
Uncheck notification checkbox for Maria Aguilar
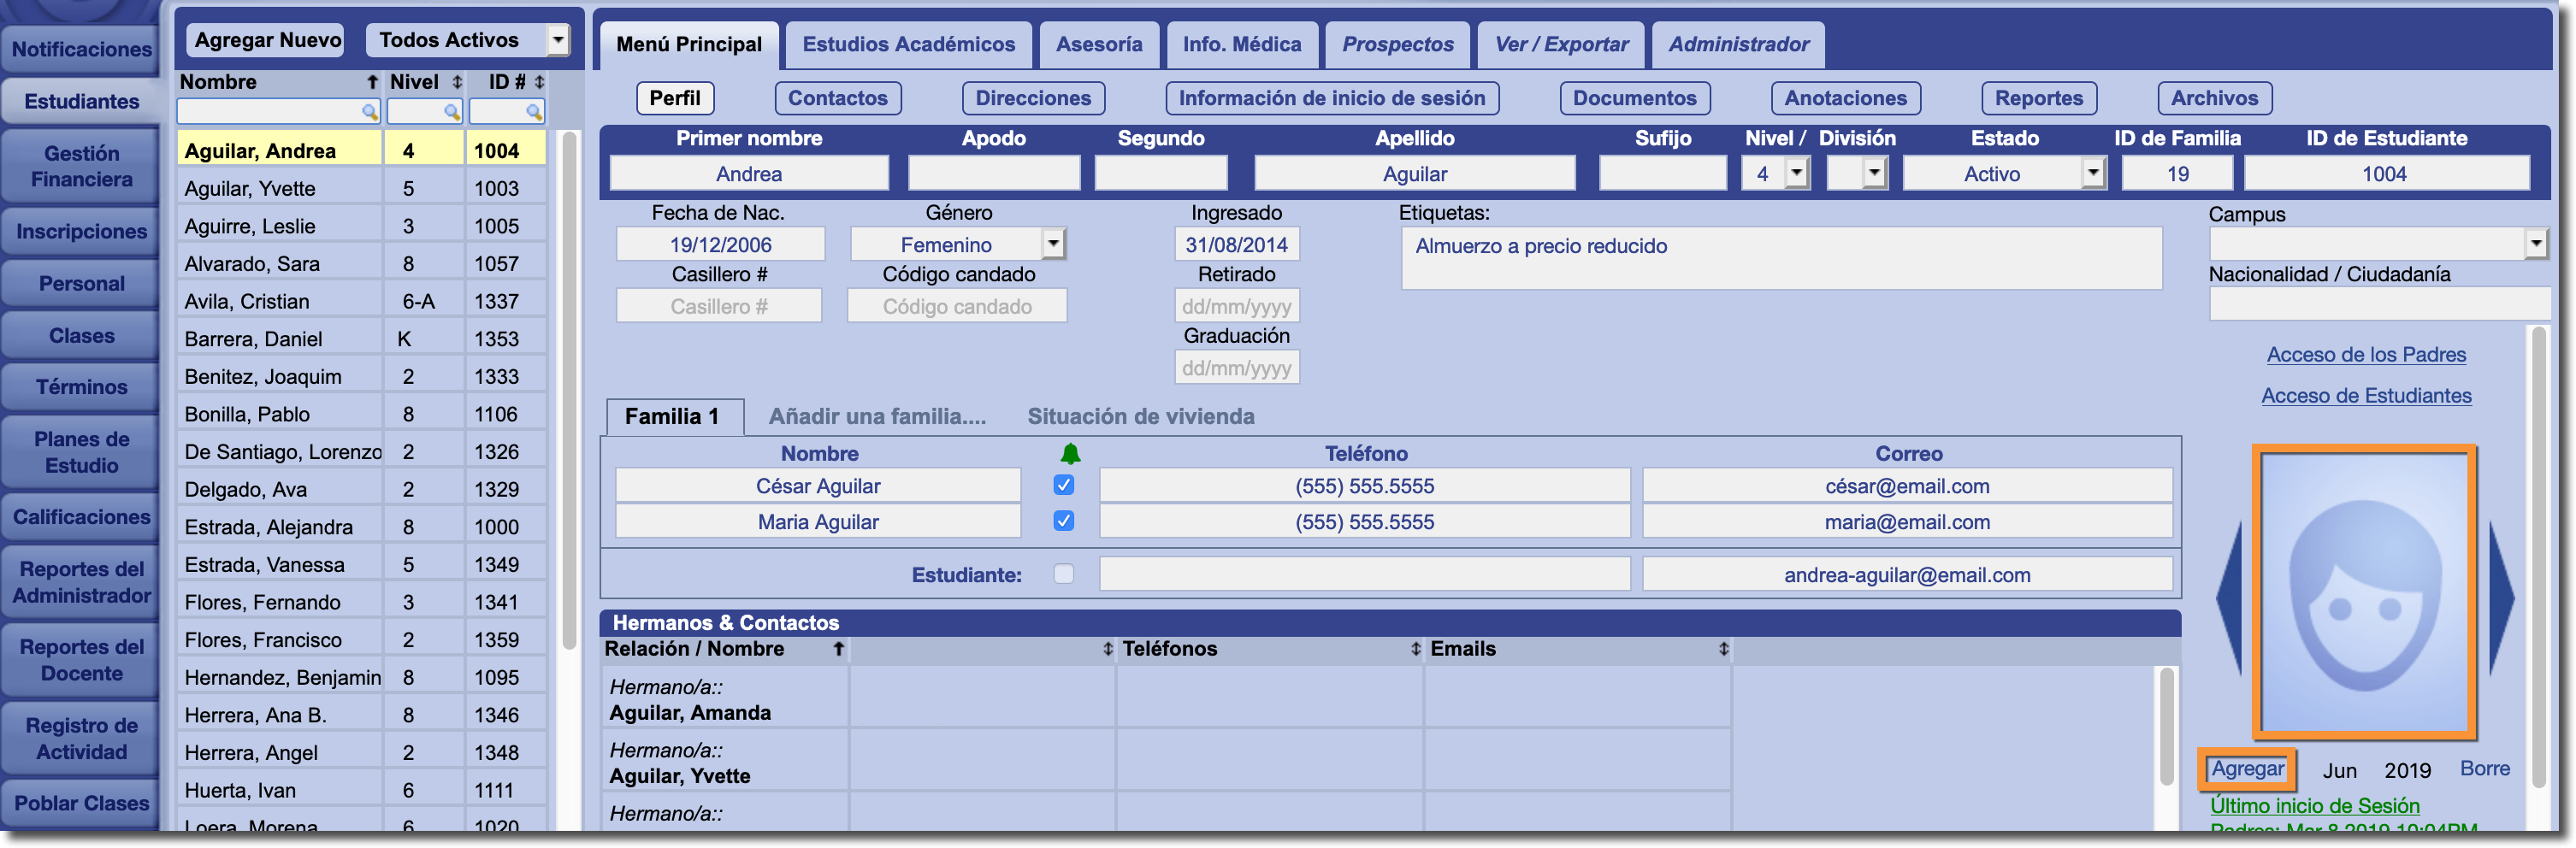[1063, 521]
